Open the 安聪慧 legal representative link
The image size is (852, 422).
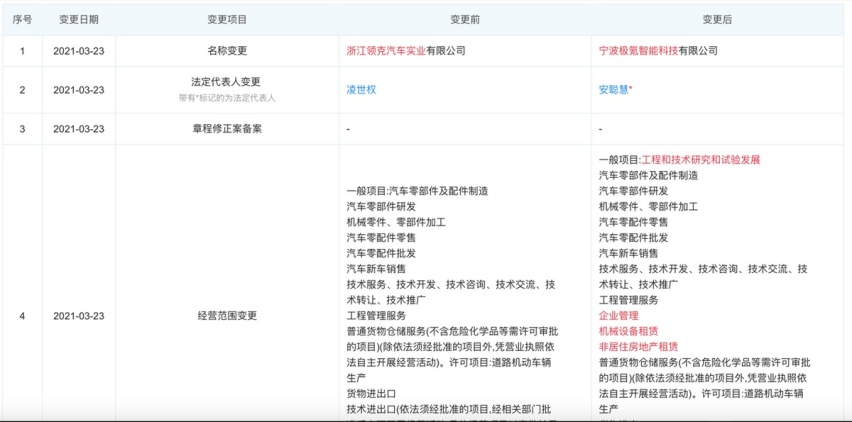coord(615,90)
